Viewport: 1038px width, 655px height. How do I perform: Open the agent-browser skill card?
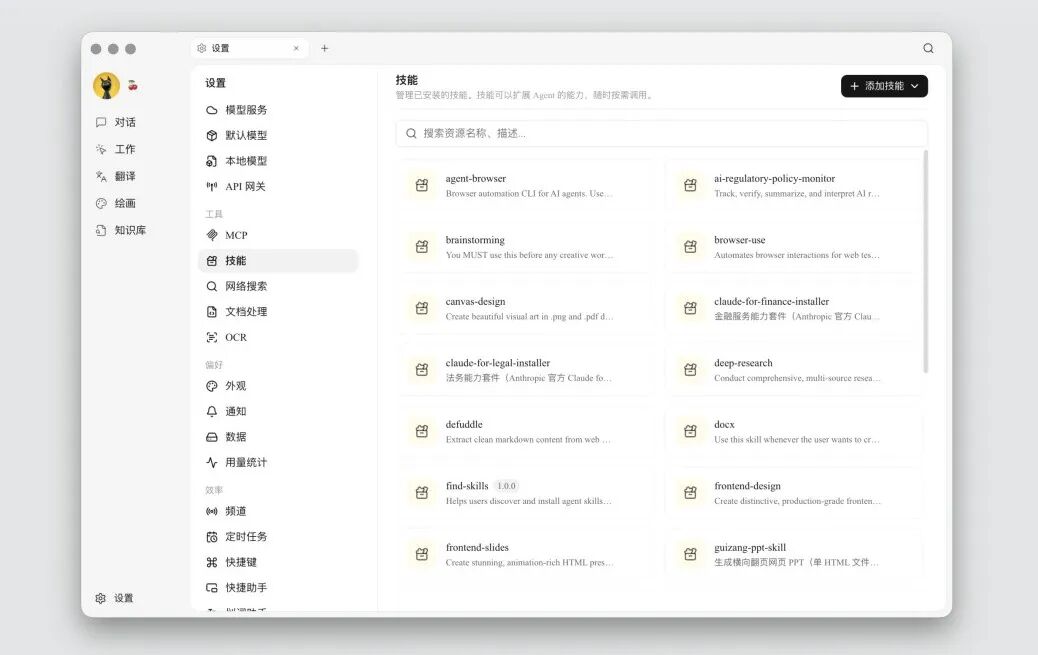pos(524,185)
